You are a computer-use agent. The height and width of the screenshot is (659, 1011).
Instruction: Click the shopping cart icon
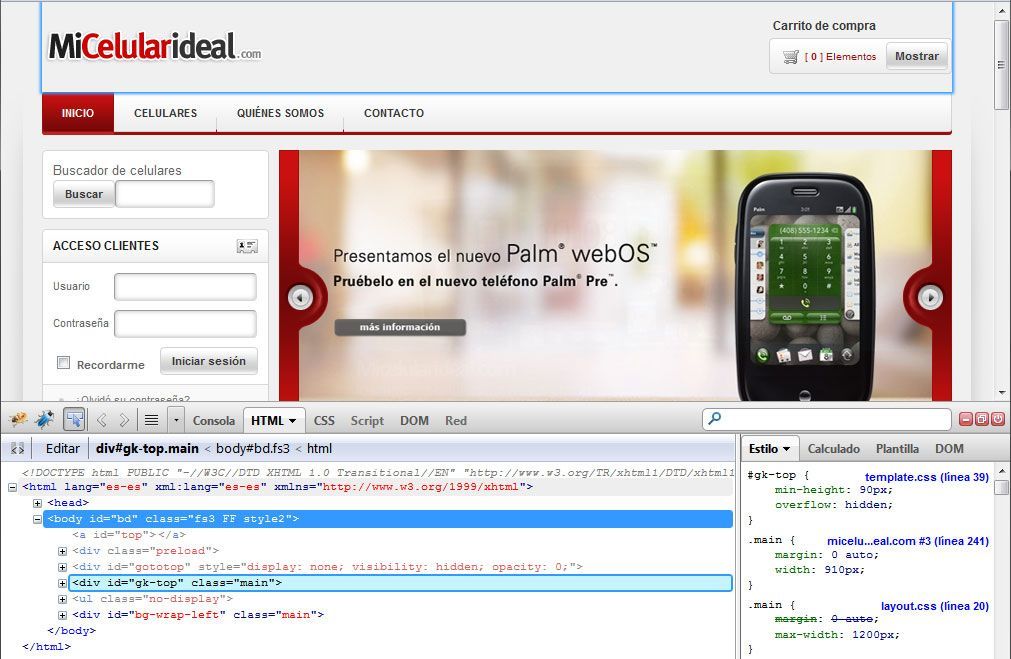pyautogui.click(x=790, y=57)
